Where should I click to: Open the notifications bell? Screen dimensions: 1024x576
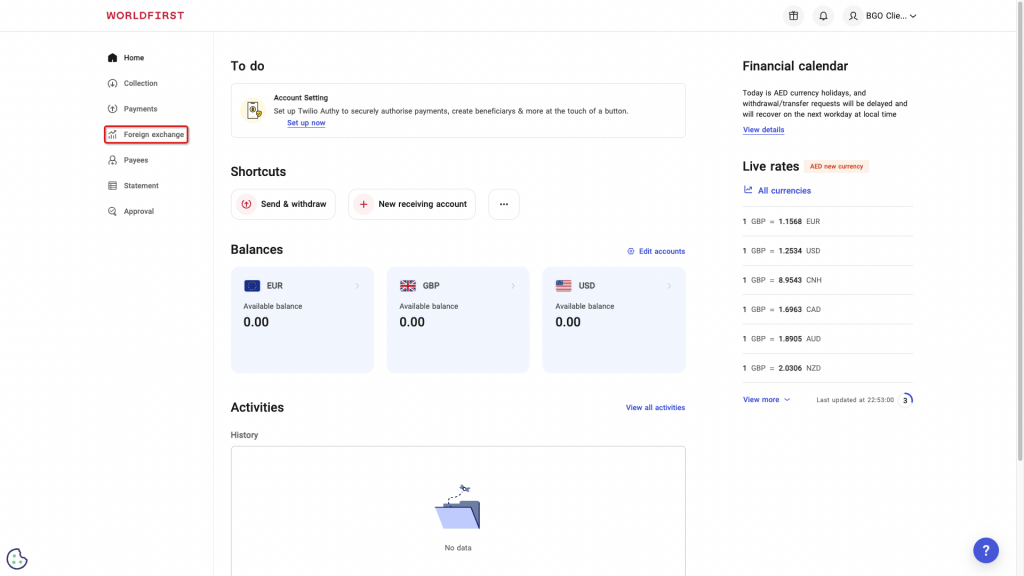[823, 16]
